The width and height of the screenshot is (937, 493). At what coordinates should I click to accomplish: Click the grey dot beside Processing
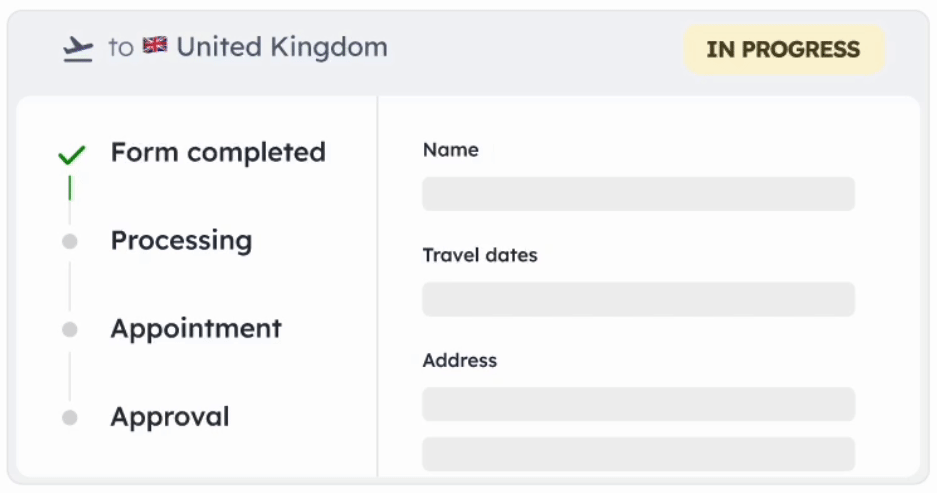(x=70, y=241)
